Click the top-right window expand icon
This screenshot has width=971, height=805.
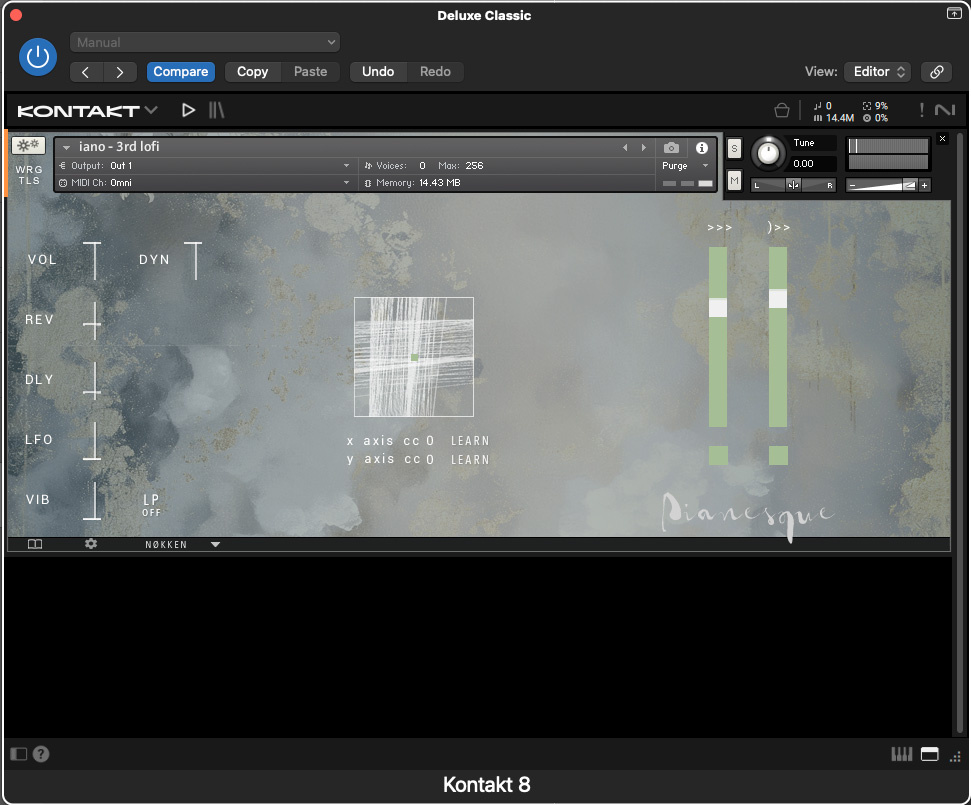tap(954, 13)
